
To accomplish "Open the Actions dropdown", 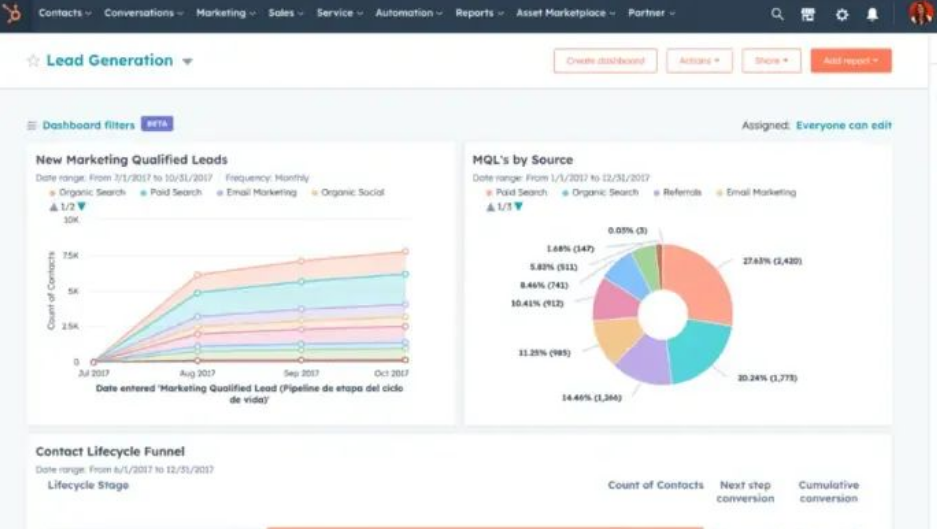I will (699, 61).
